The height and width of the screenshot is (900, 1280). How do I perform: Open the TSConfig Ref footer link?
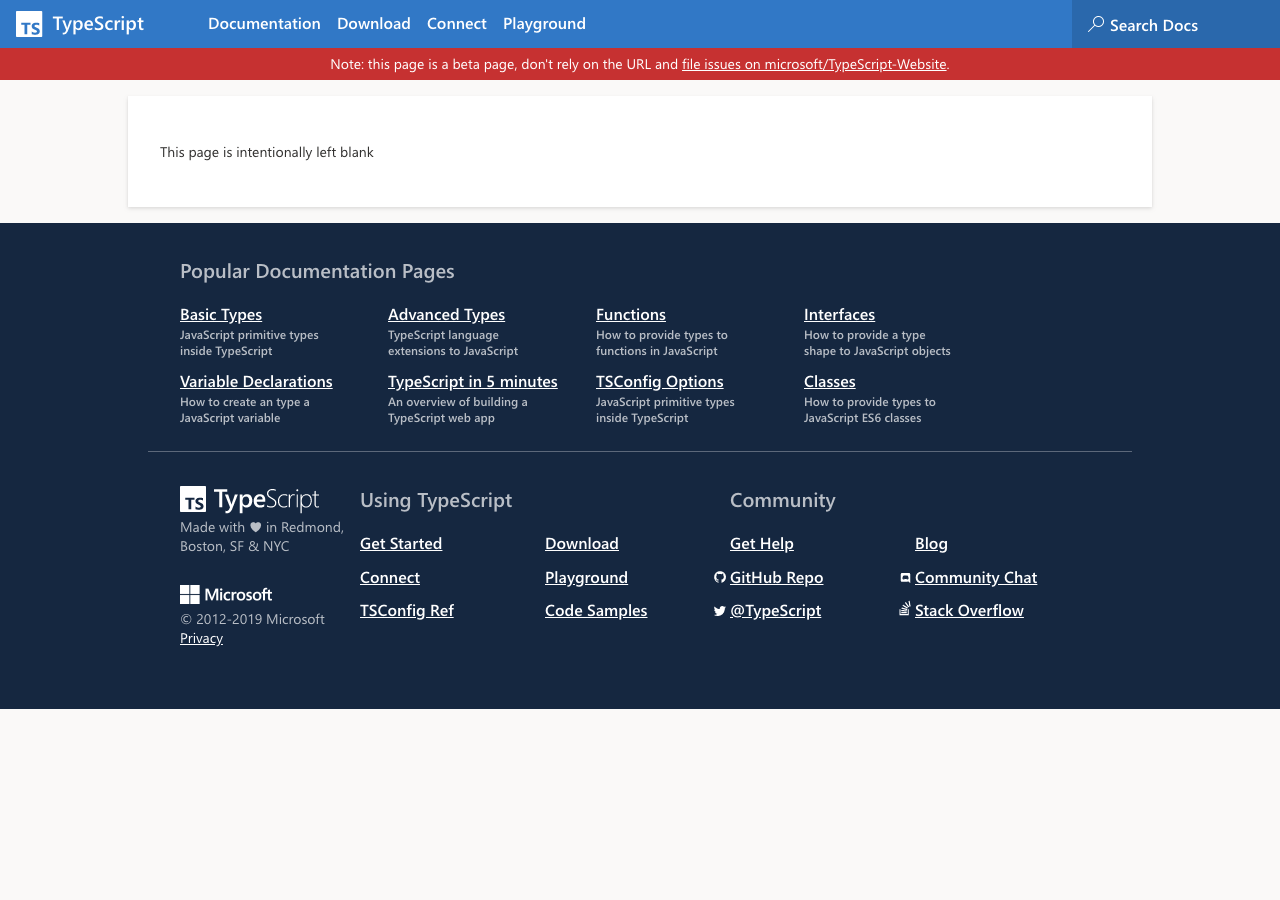click(407, 610)
